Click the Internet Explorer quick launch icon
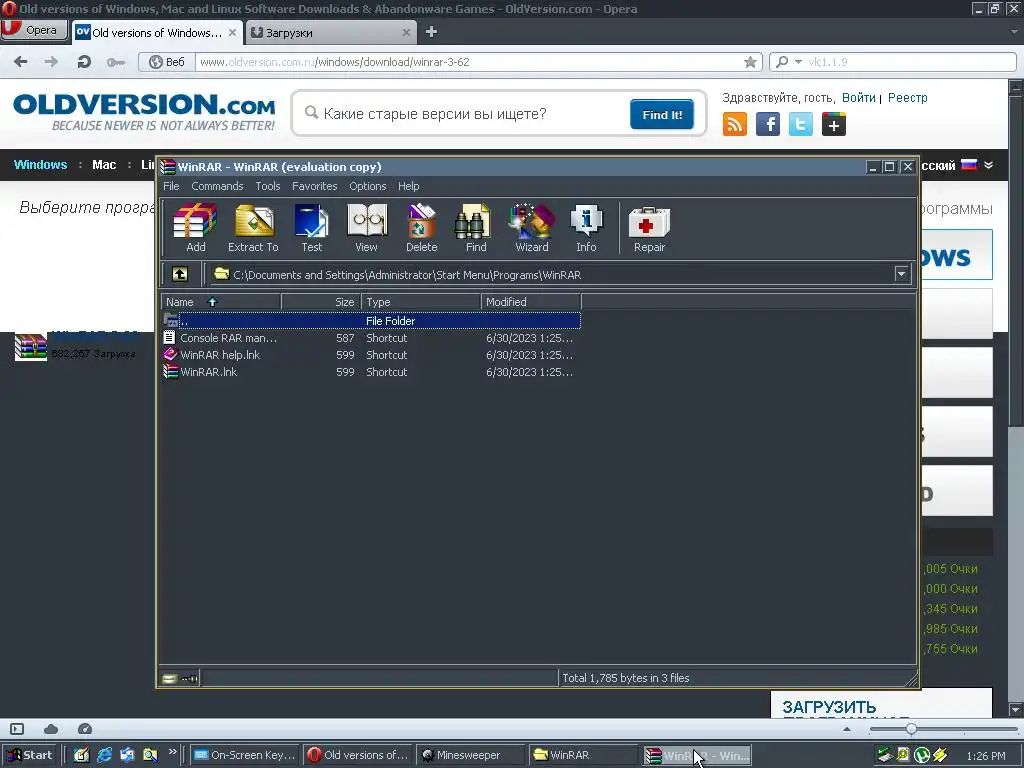 [x=104, y=755]
